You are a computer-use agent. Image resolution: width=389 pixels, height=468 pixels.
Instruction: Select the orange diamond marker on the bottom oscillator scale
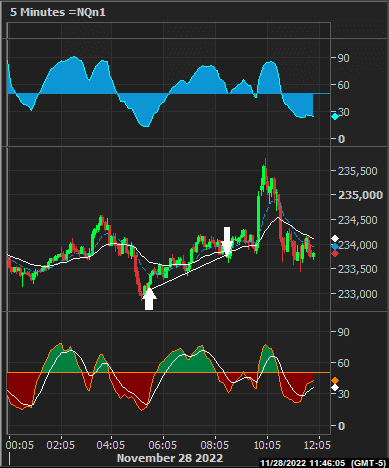pos(335,380)
